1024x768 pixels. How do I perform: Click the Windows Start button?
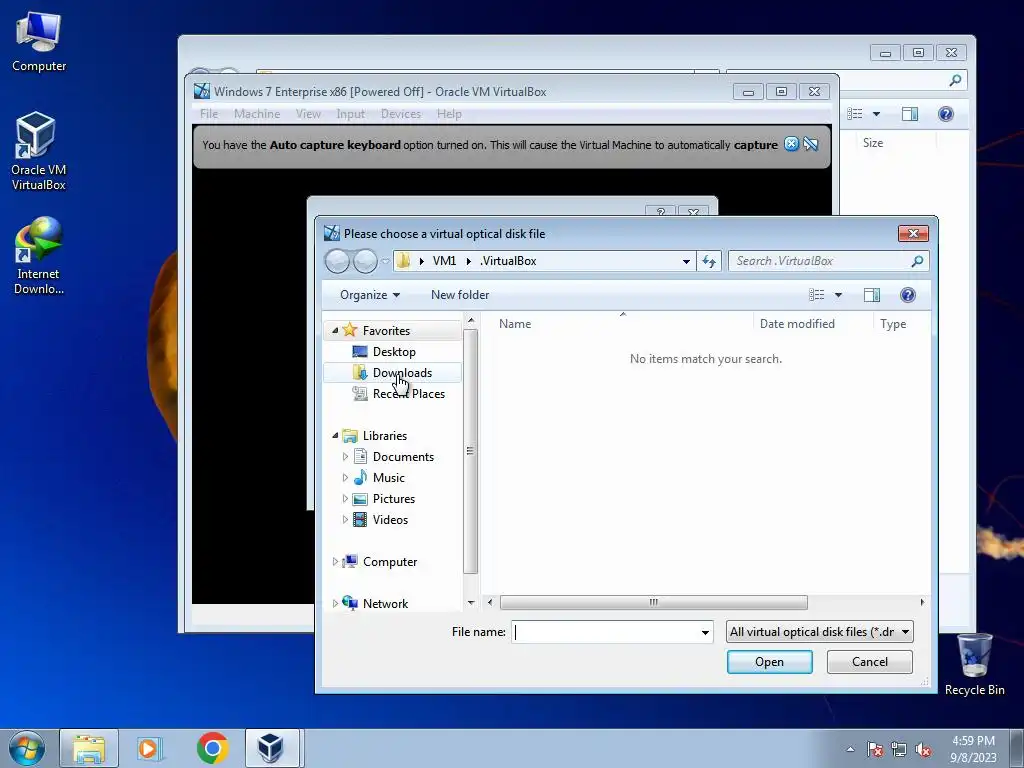tap(26, 748)
